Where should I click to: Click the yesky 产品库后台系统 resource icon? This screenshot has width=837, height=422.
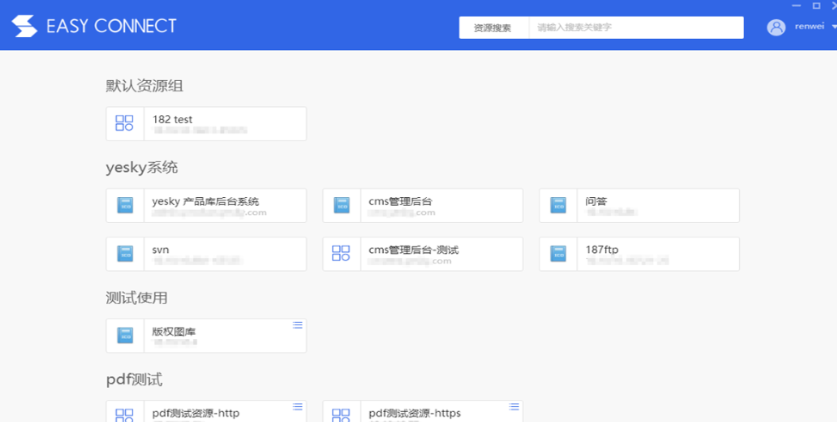[x=125, y=205]
